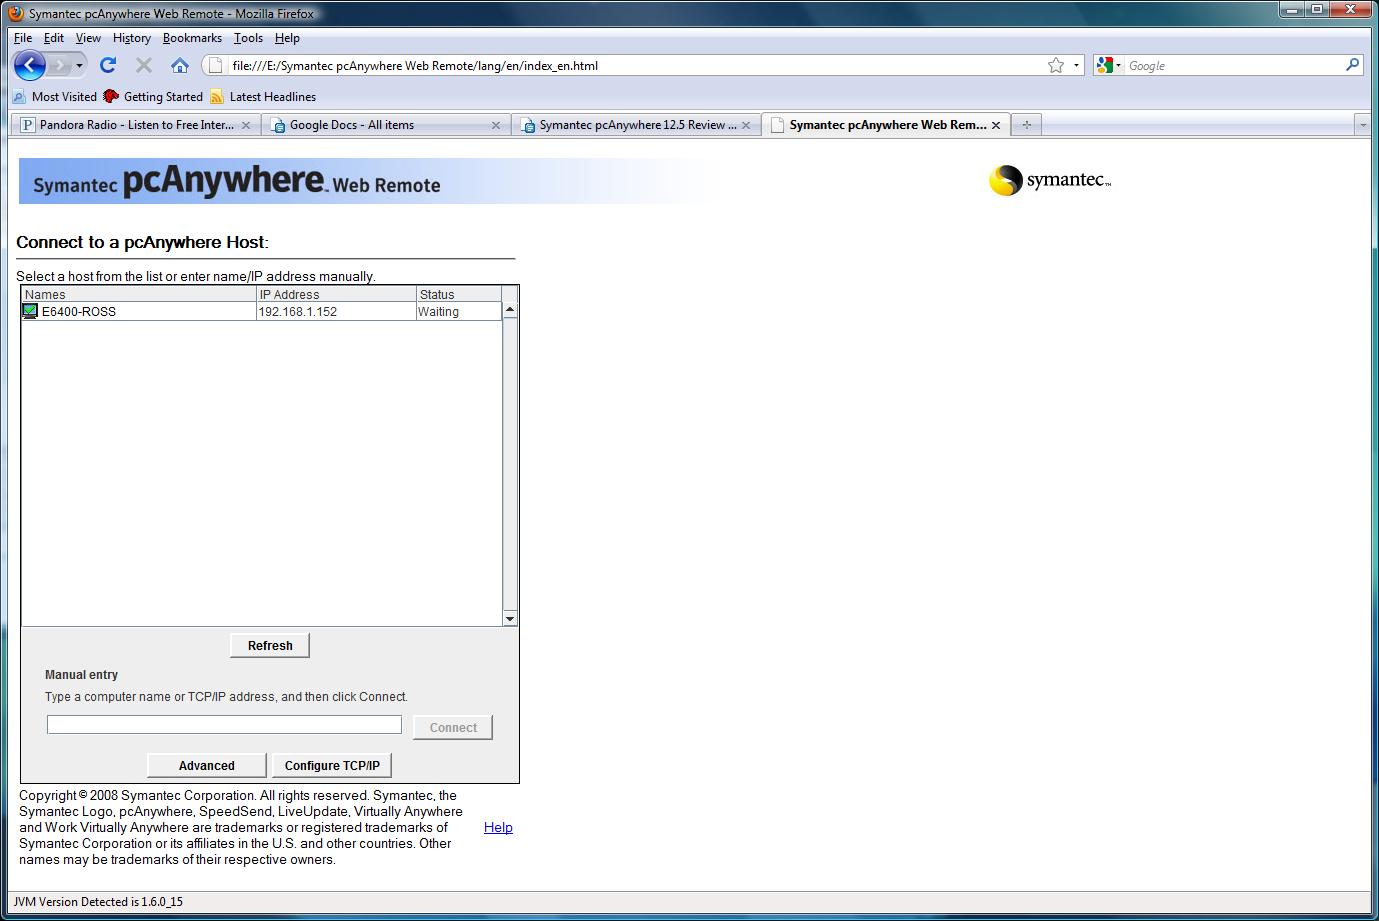Open the browser Help menu

[x=287, y=38]
